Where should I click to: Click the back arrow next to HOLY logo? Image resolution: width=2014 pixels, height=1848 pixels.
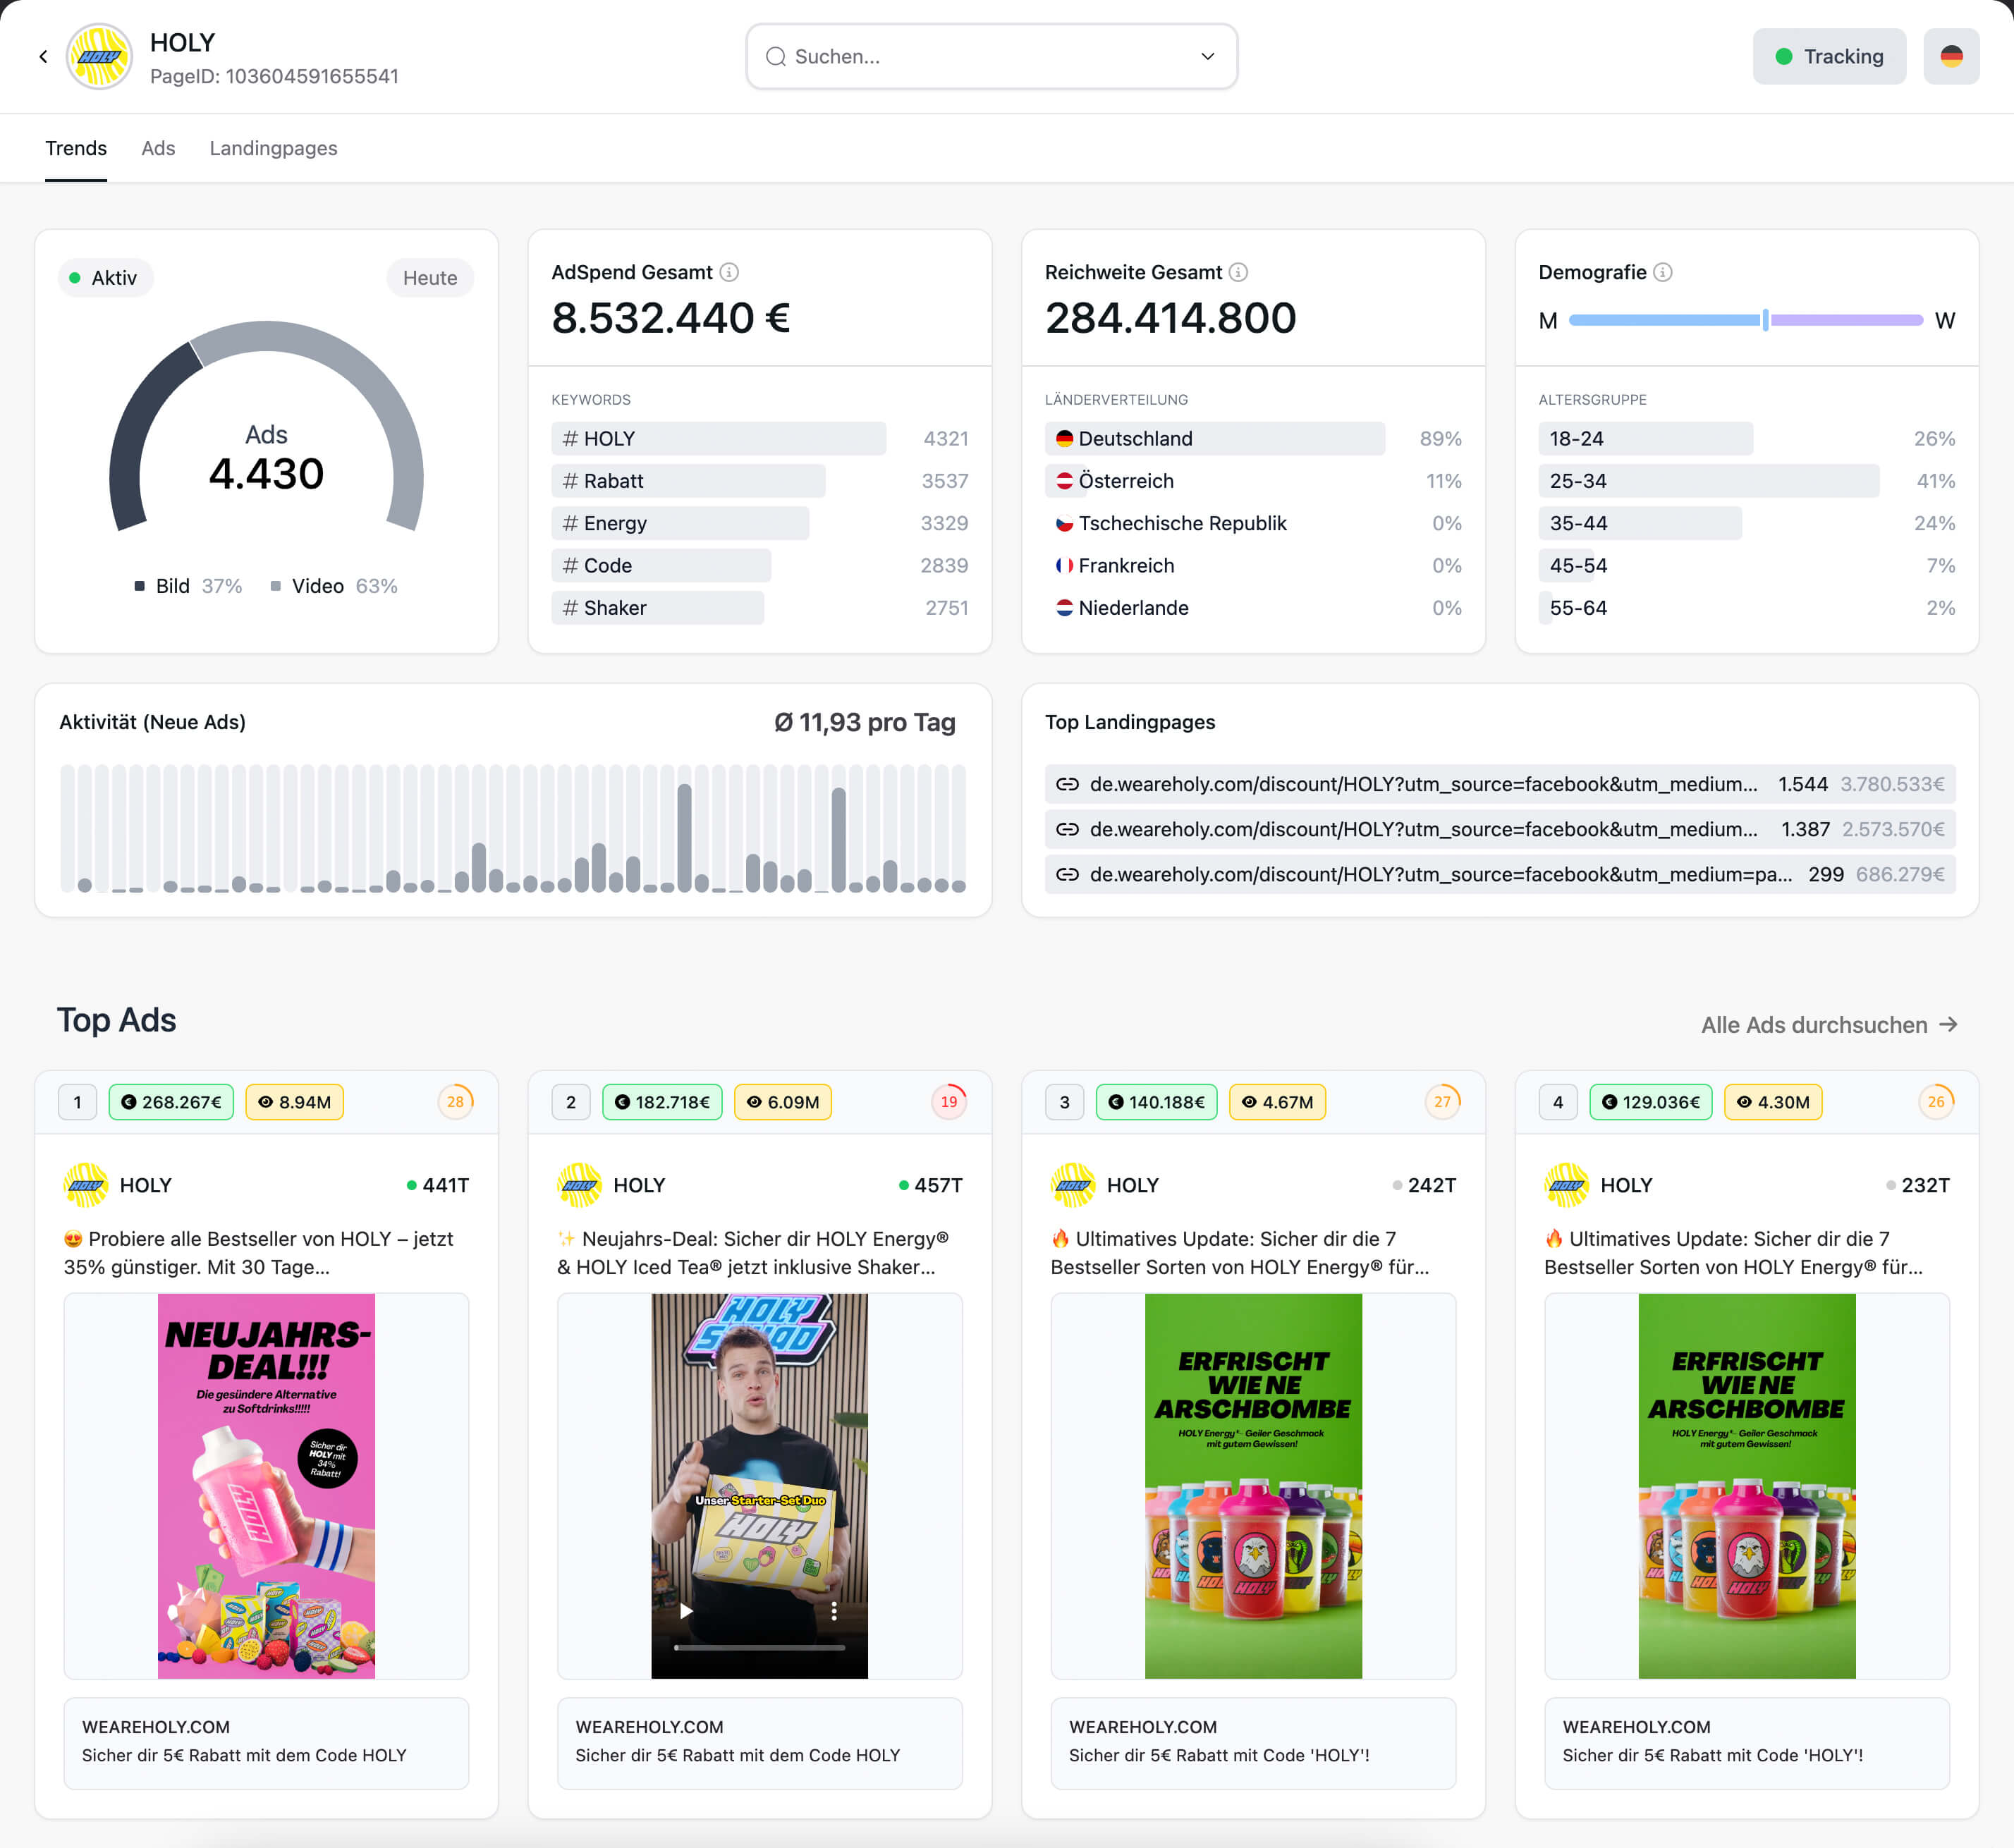(43, 57)
